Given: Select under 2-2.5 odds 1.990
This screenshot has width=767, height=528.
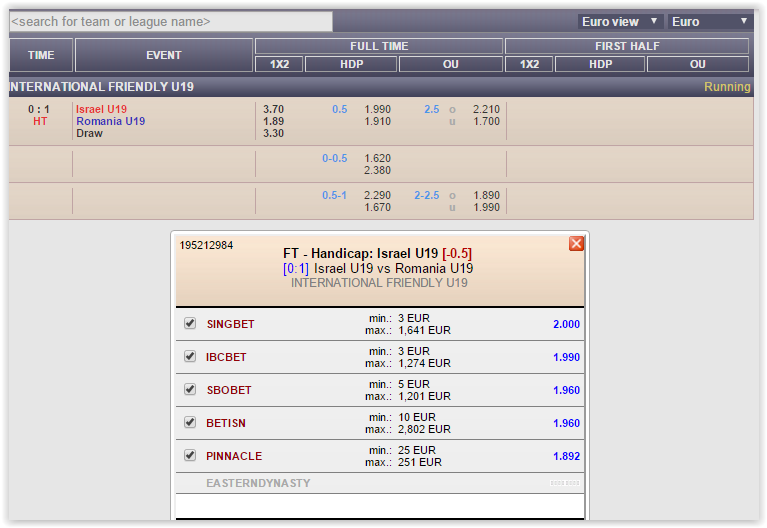Looking at the screenshot, I should [x=486, y=207].
